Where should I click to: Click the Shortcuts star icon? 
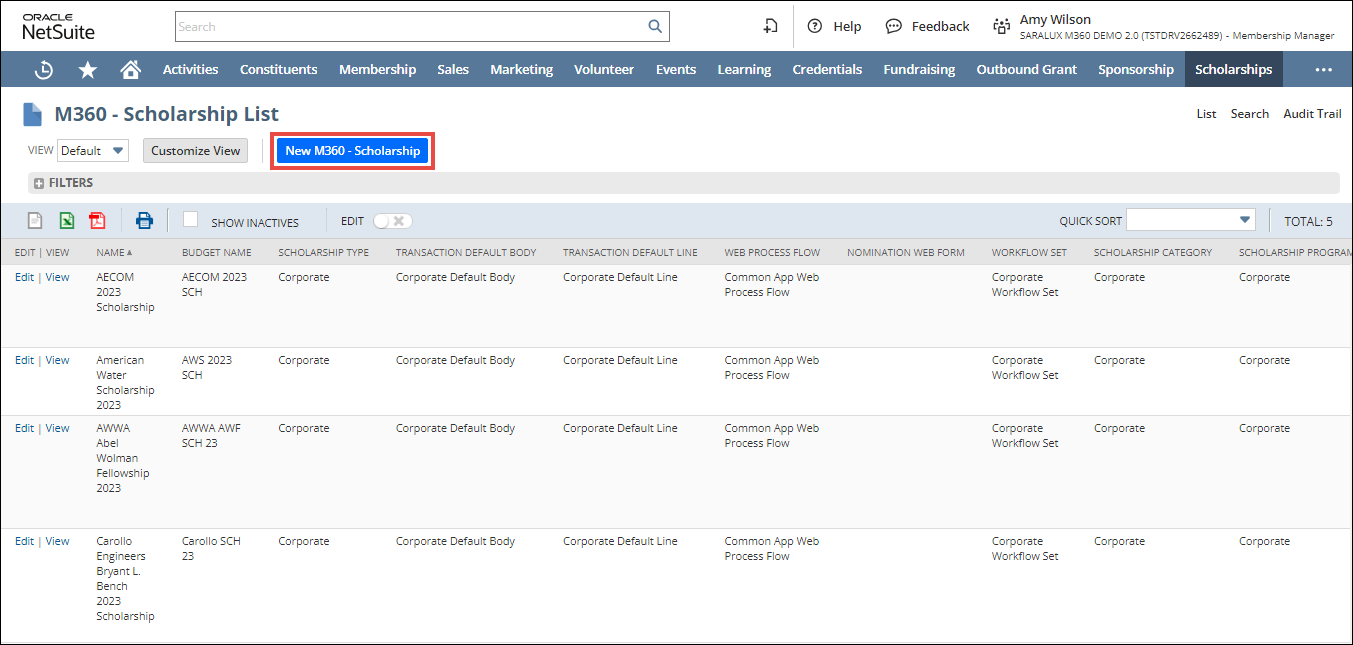pyautogui.click(x=88, y=70)
